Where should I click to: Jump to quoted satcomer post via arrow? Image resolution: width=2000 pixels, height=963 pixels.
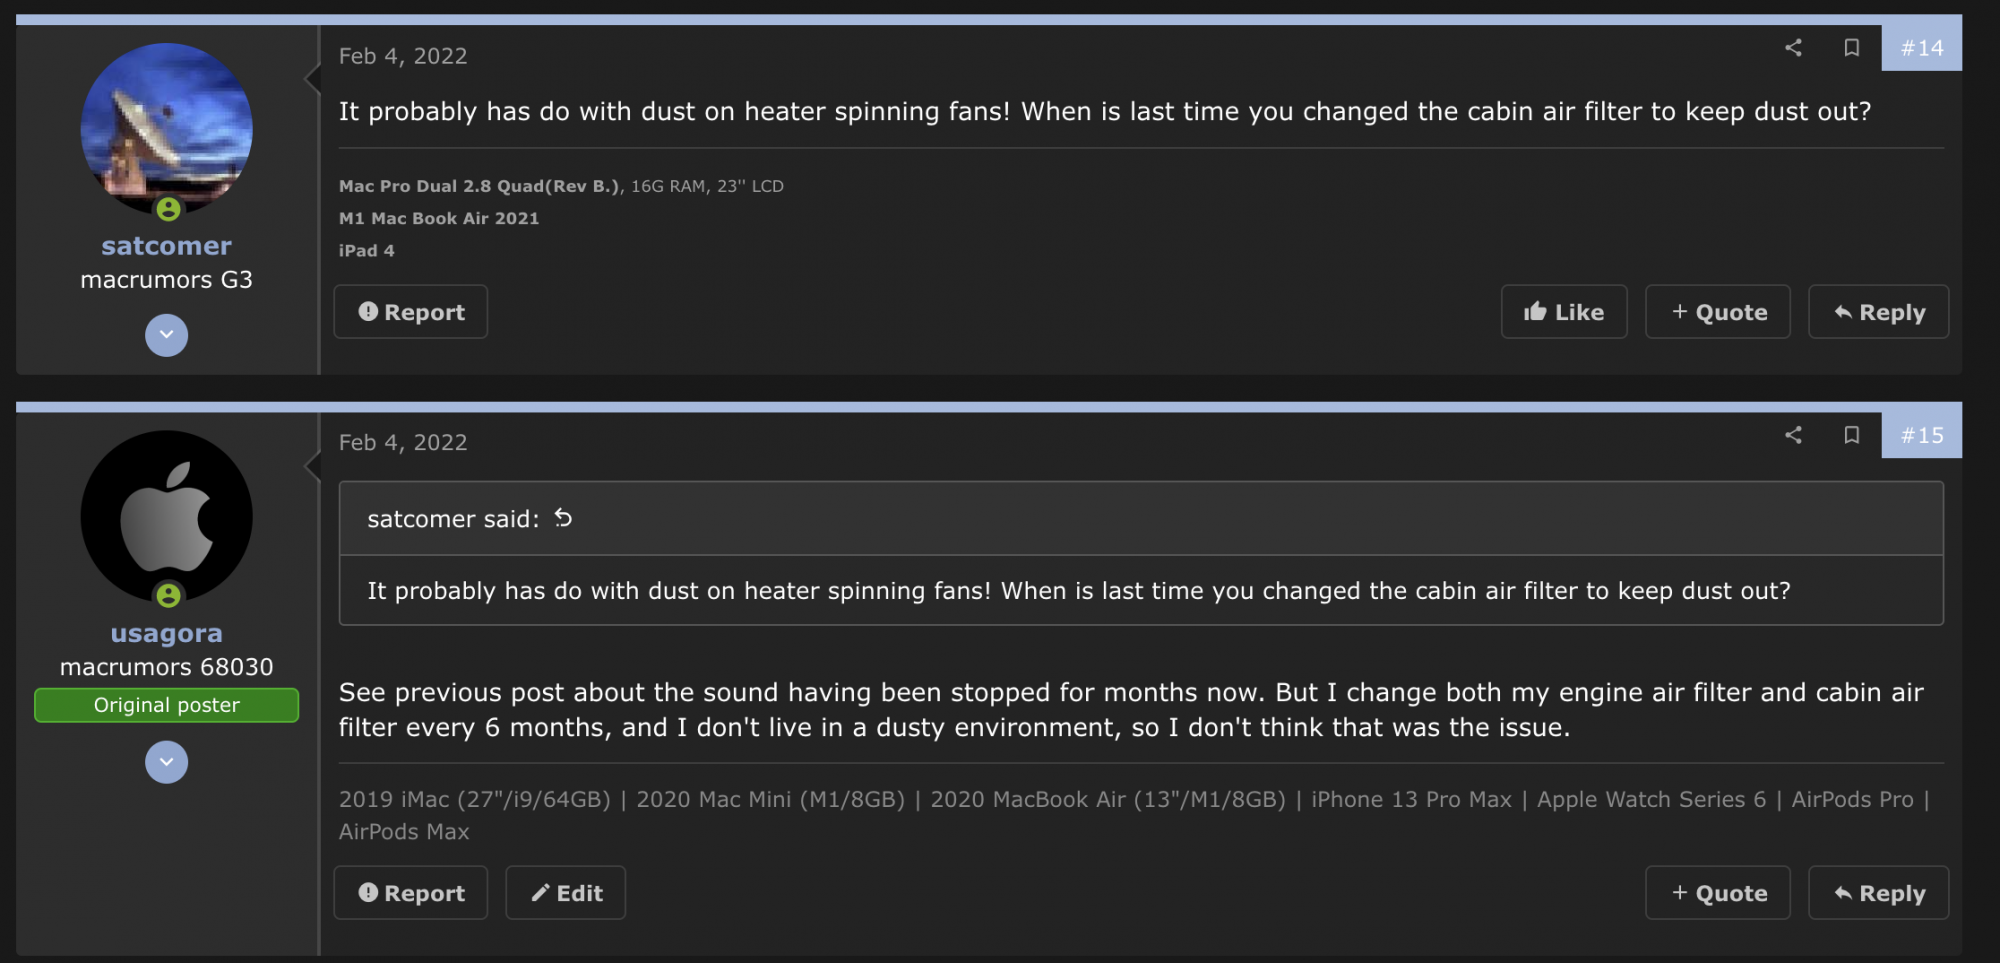coord(564,518)
